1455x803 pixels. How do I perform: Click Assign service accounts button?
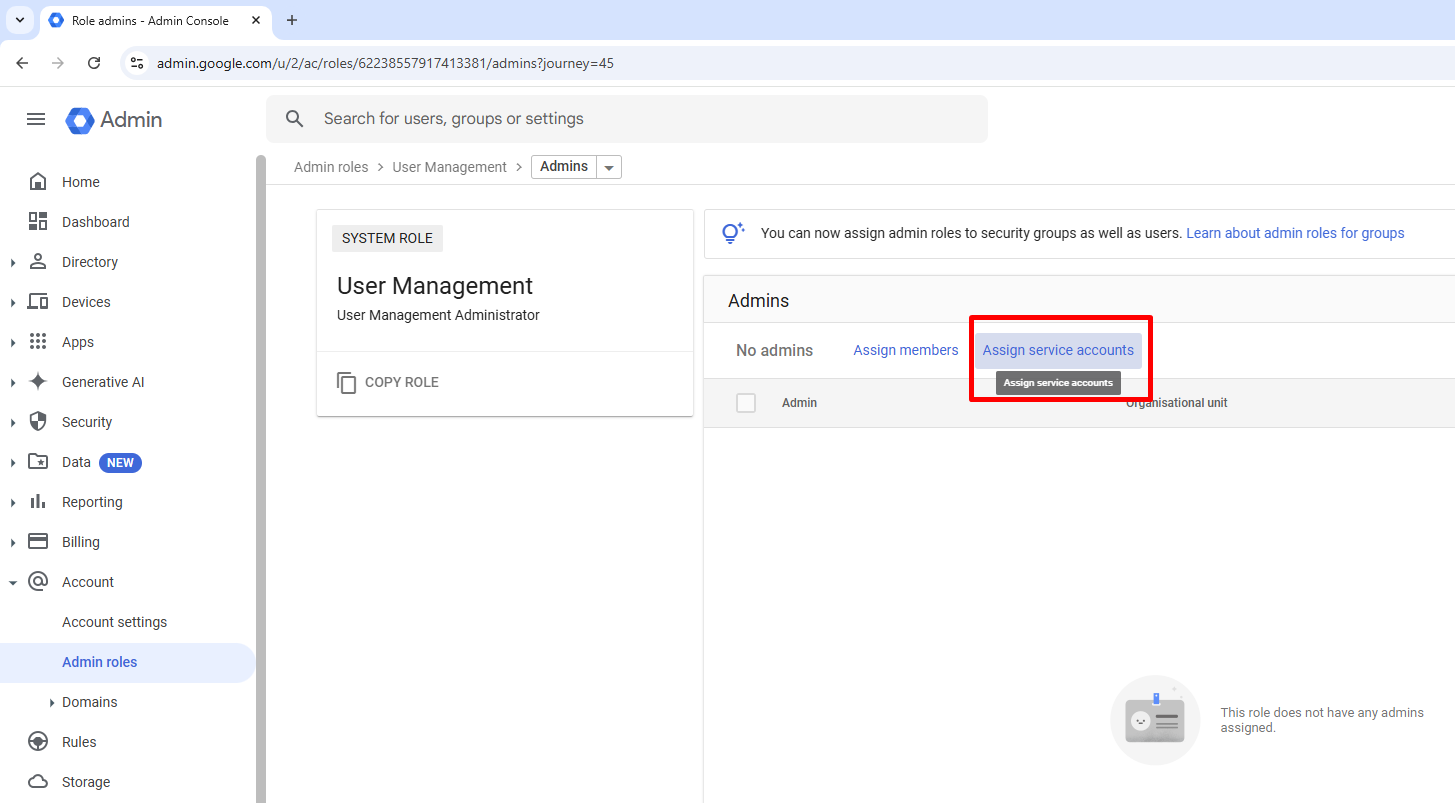pyautogui.click(x=1058, y=350)
